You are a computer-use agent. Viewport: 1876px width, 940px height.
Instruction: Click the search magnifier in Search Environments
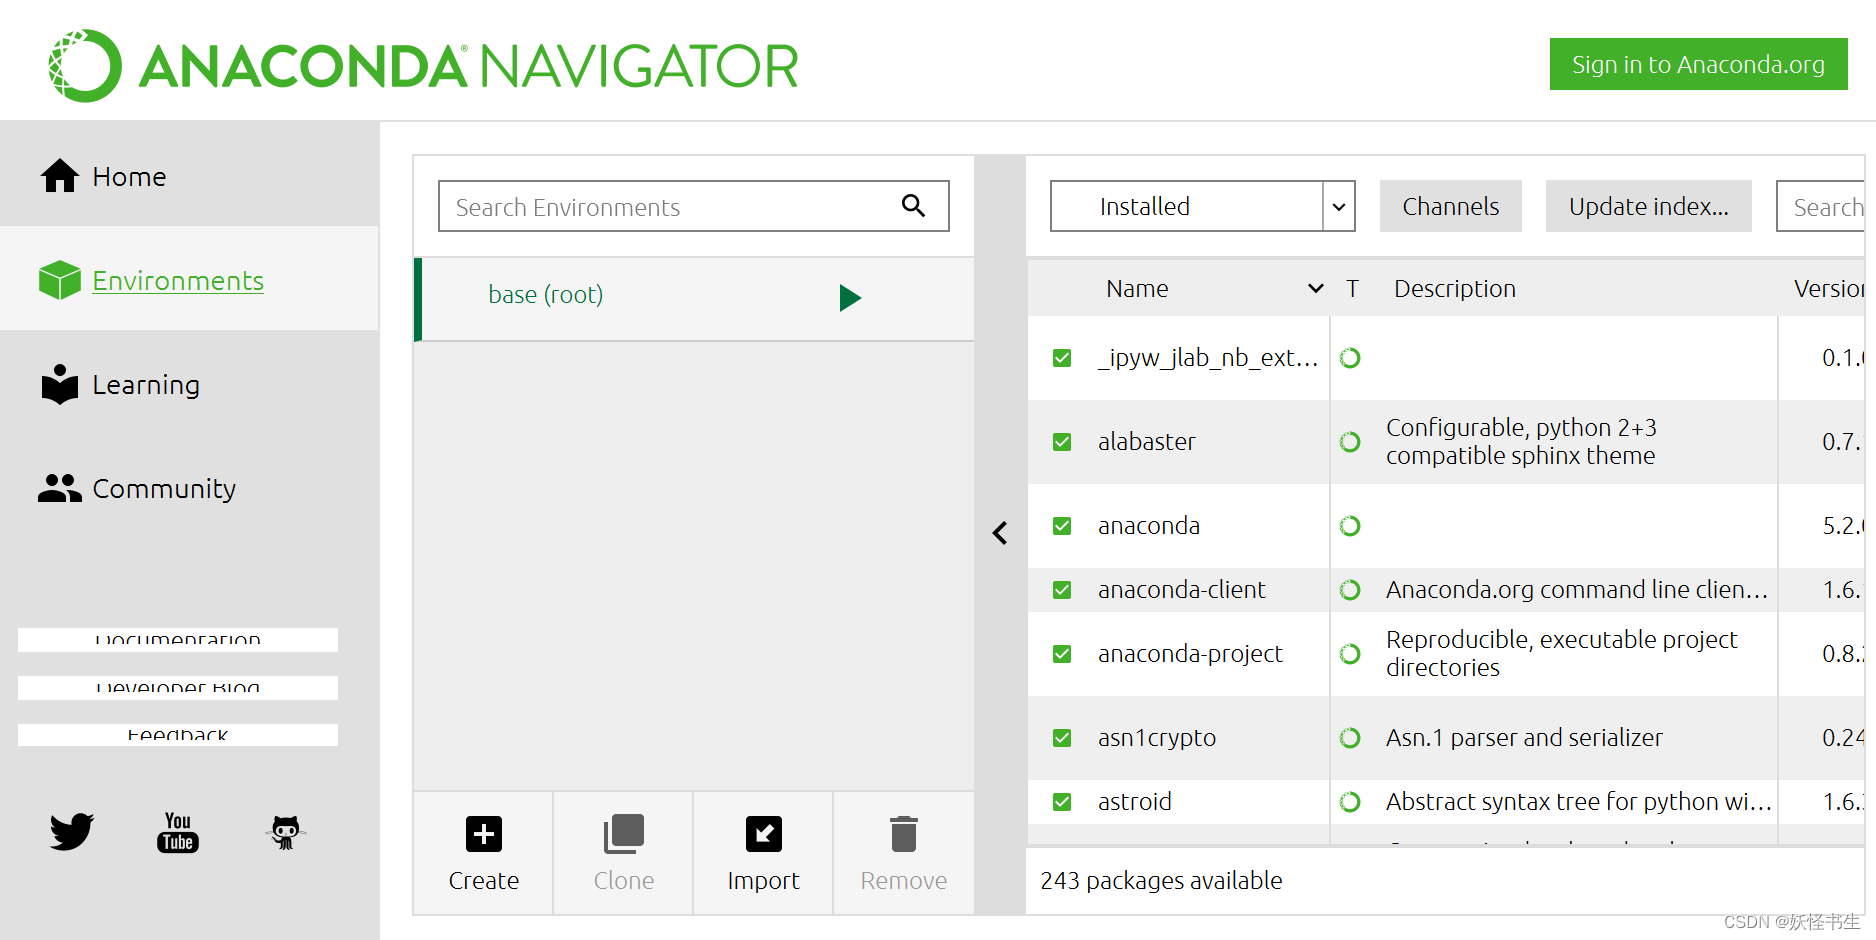(913, 206)
